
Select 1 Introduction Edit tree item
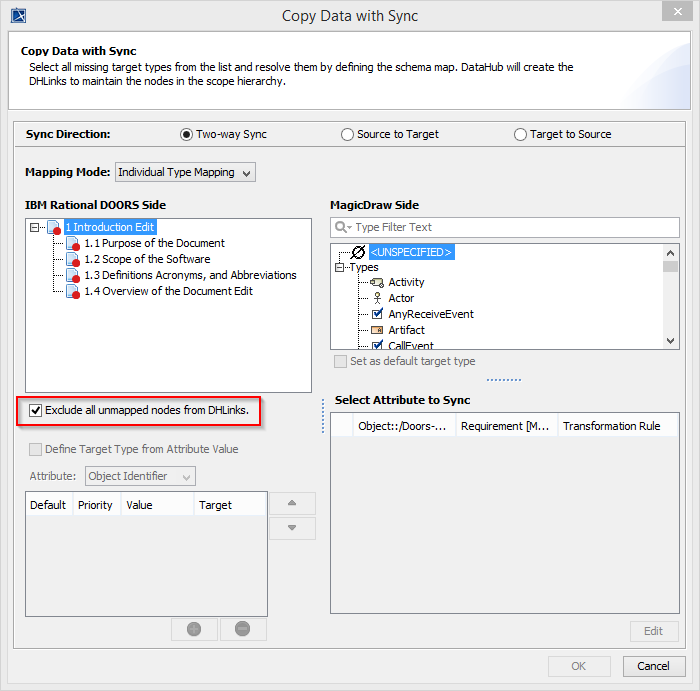pos(110,227)
